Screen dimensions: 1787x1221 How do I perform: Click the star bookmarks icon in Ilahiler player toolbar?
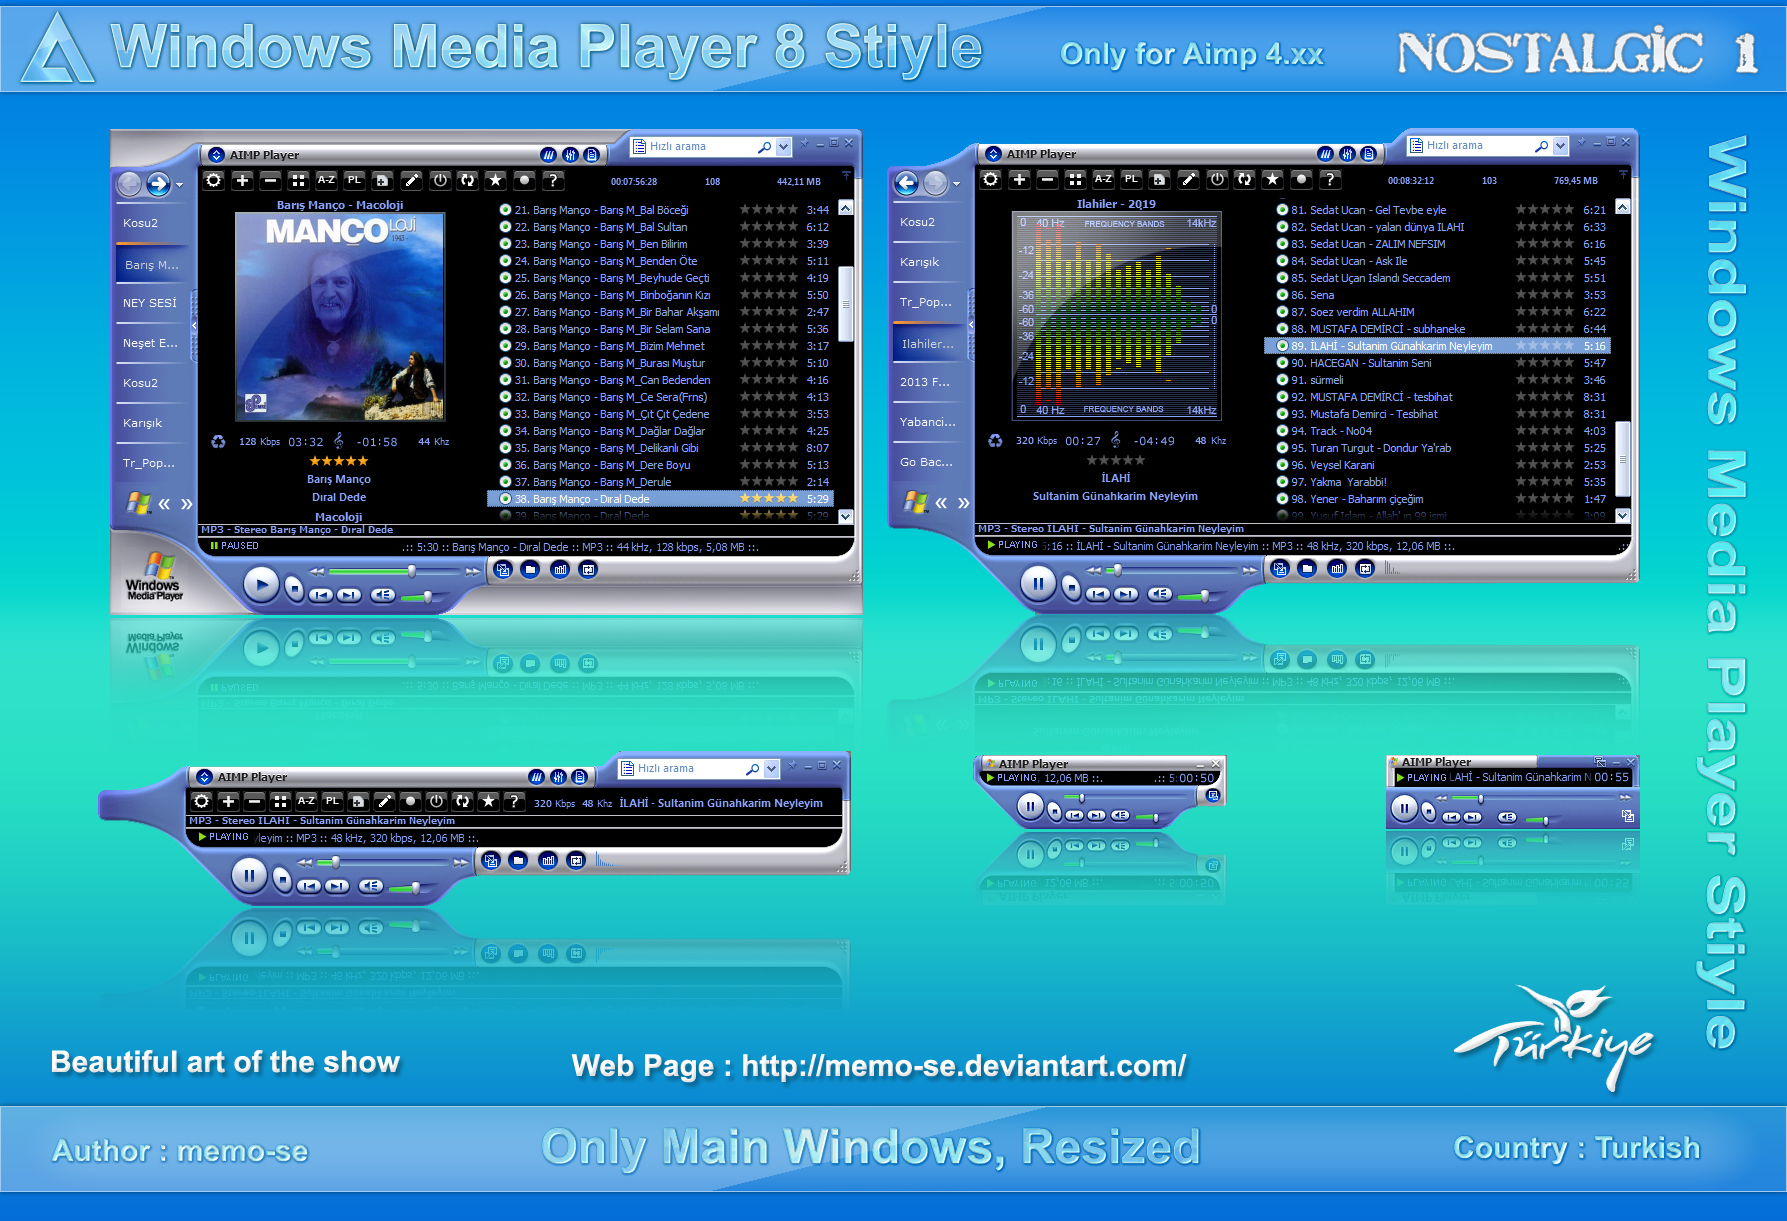point(1272,179)
